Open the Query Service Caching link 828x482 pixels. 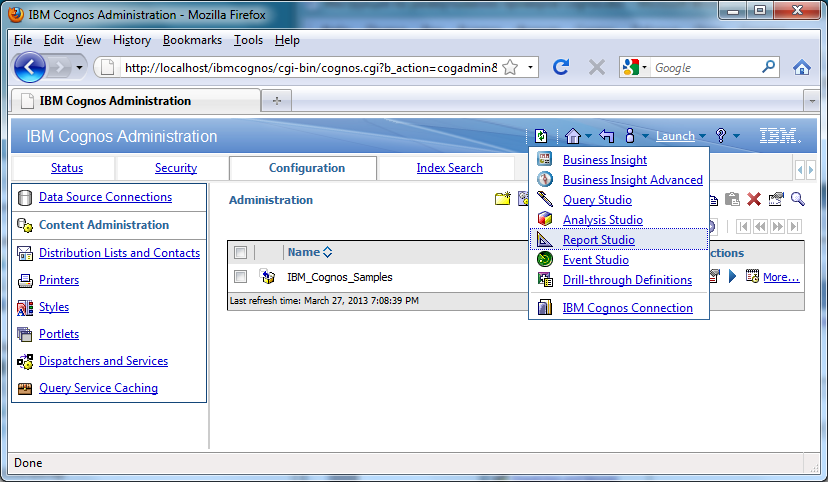pyautogui.click(x=98, y=388)
